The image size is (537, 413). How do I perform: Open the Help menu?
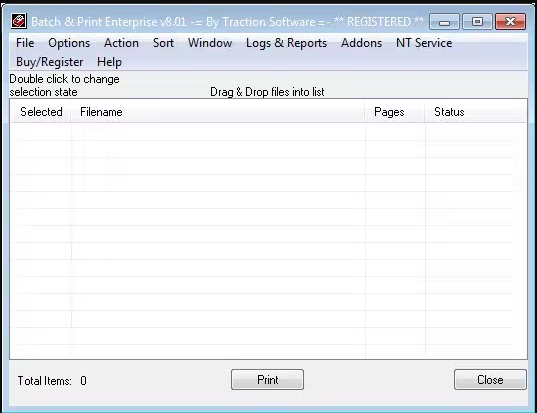[109, 62]
